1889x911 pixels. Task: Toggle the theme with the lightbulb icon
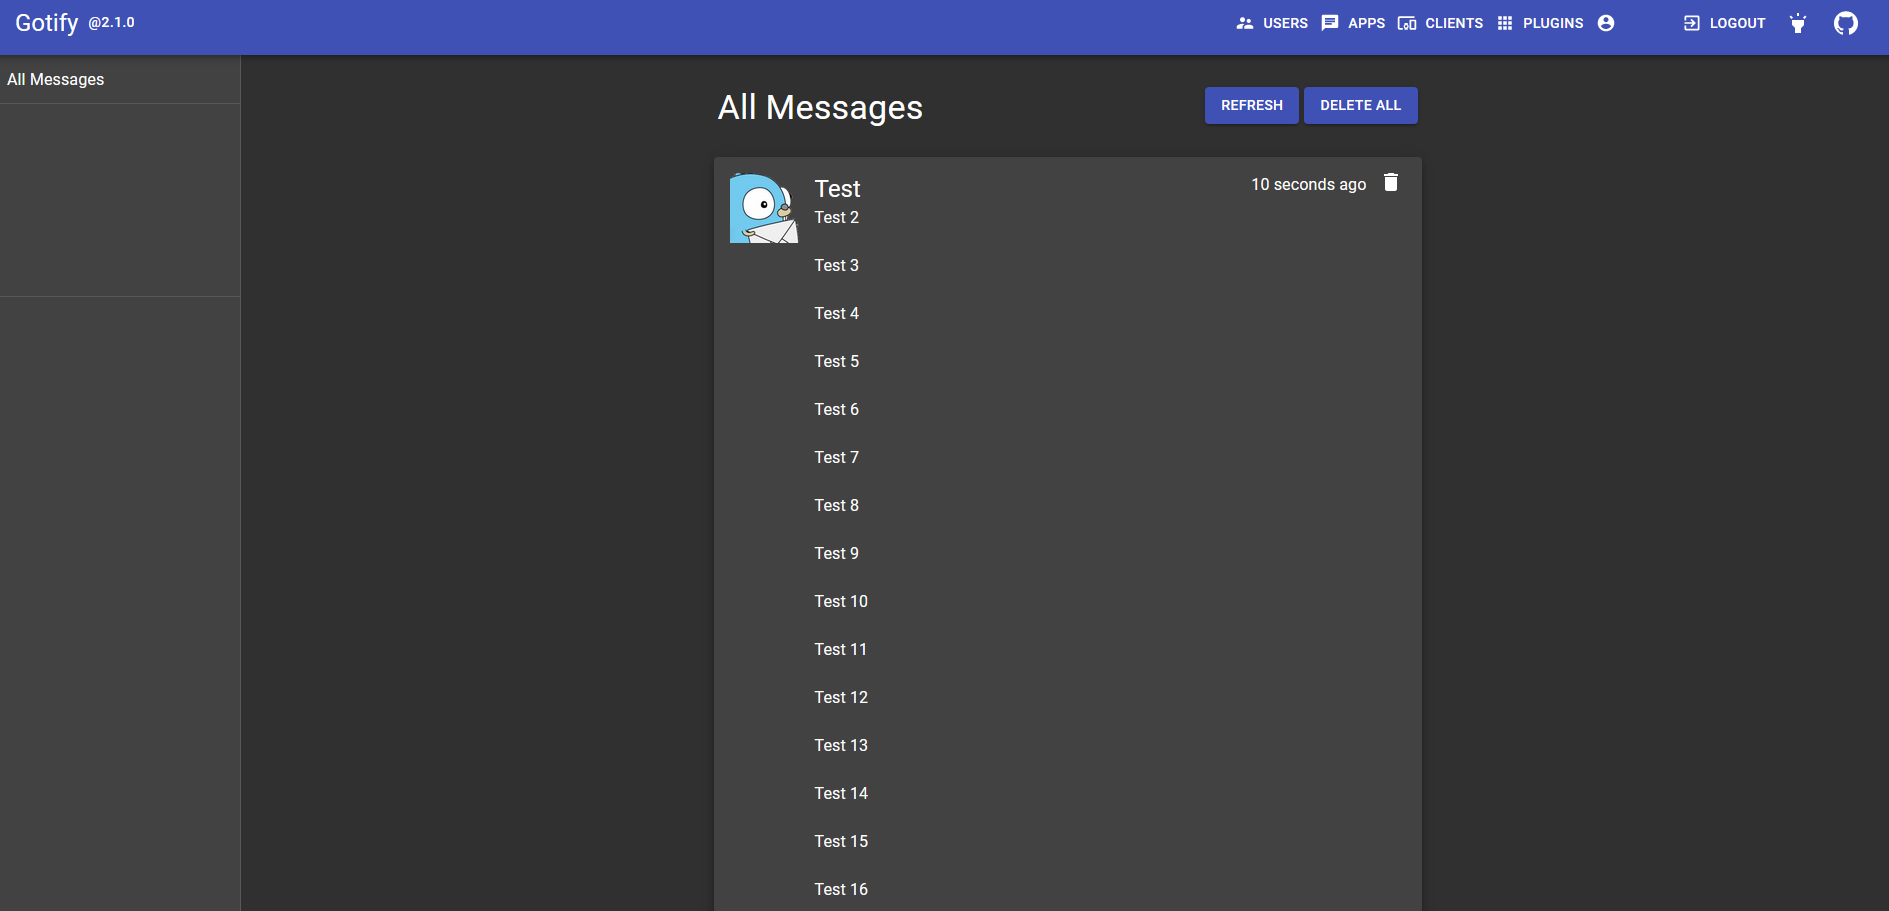(x=1797, y=23)
